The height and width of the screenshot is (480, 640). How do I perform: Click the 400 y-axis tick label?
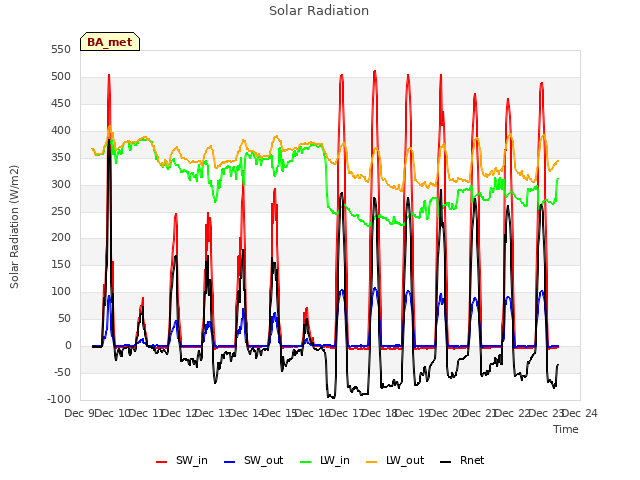pyautogui.click(x=61, y=130)
